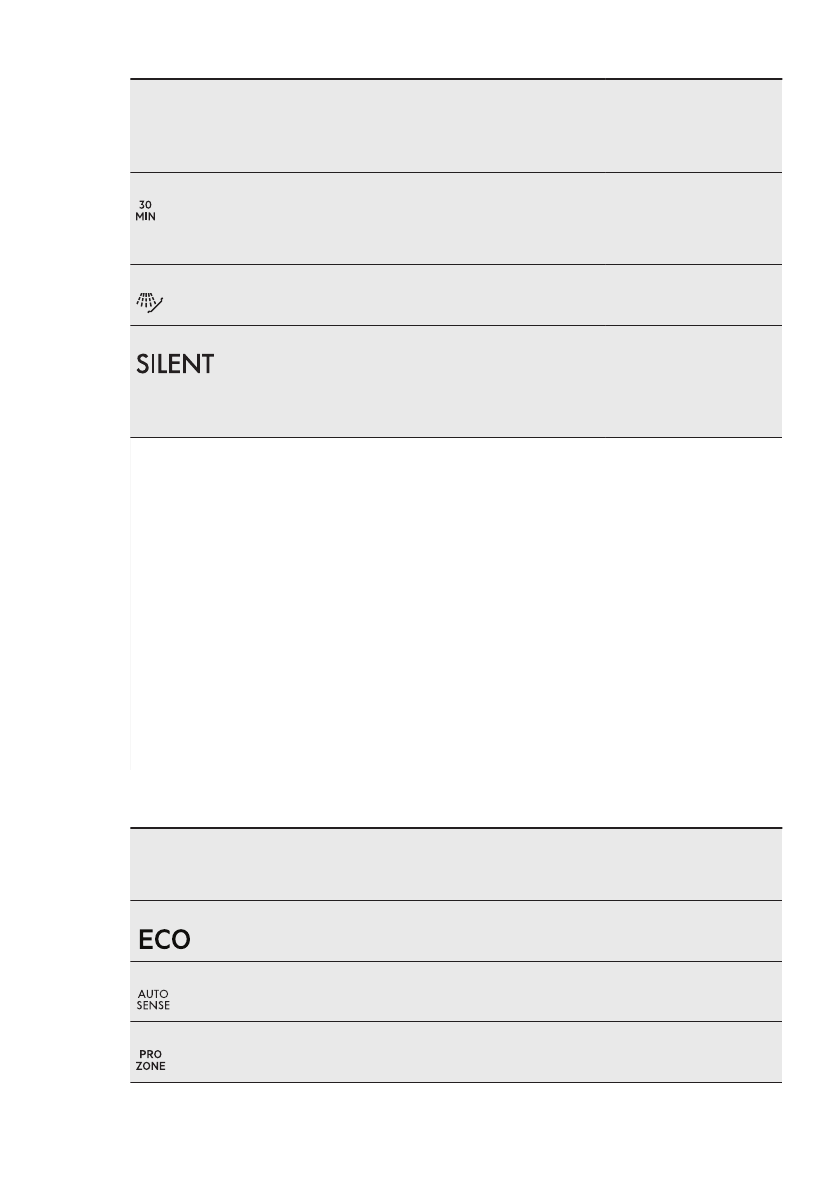
Task: Select the rinse spray icon
Action: 150,298
